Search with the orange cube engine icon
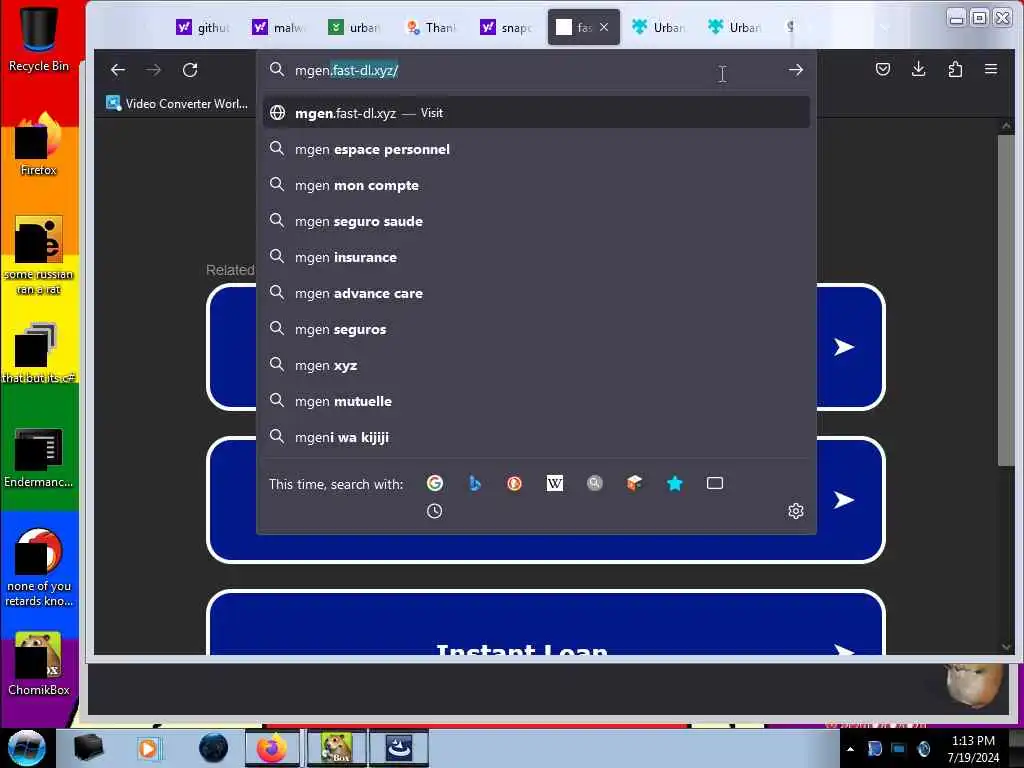The image size is (1024, 768). click(634, 483)
